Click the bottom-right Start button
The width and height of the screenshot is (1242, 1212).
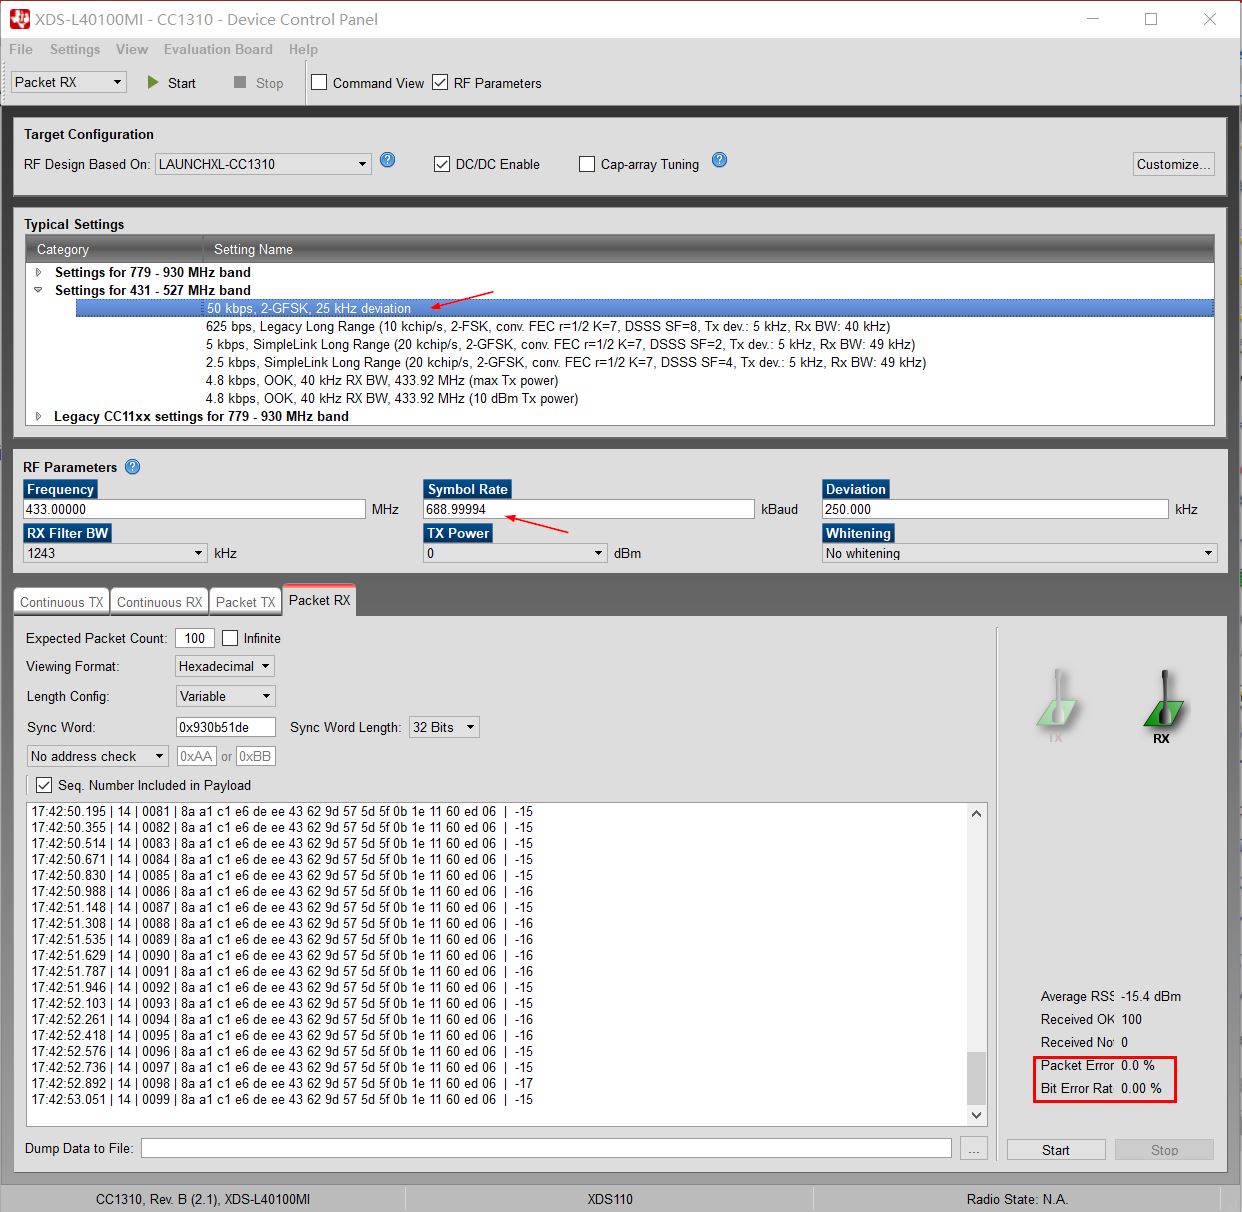[x=1056, y=1150]
